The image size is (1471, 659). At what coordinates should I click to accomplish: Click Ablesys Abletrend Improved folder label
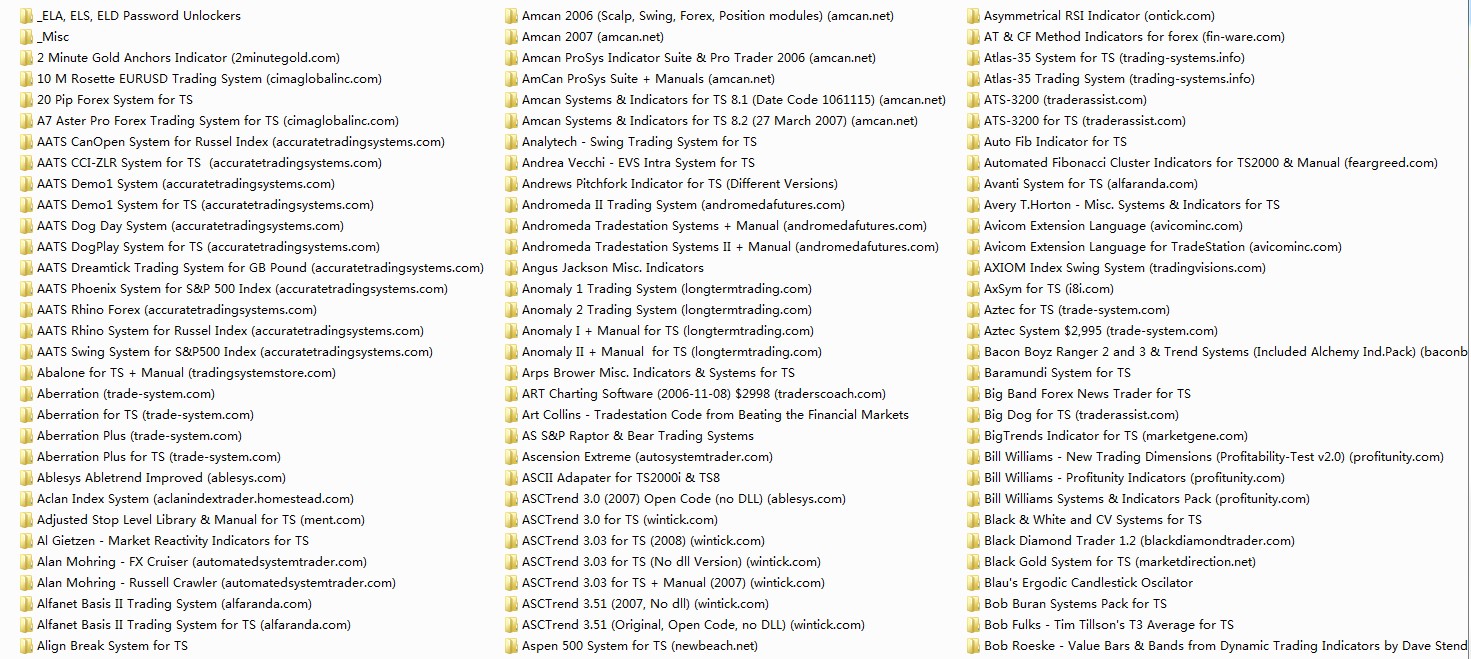(x=160, y=478)
